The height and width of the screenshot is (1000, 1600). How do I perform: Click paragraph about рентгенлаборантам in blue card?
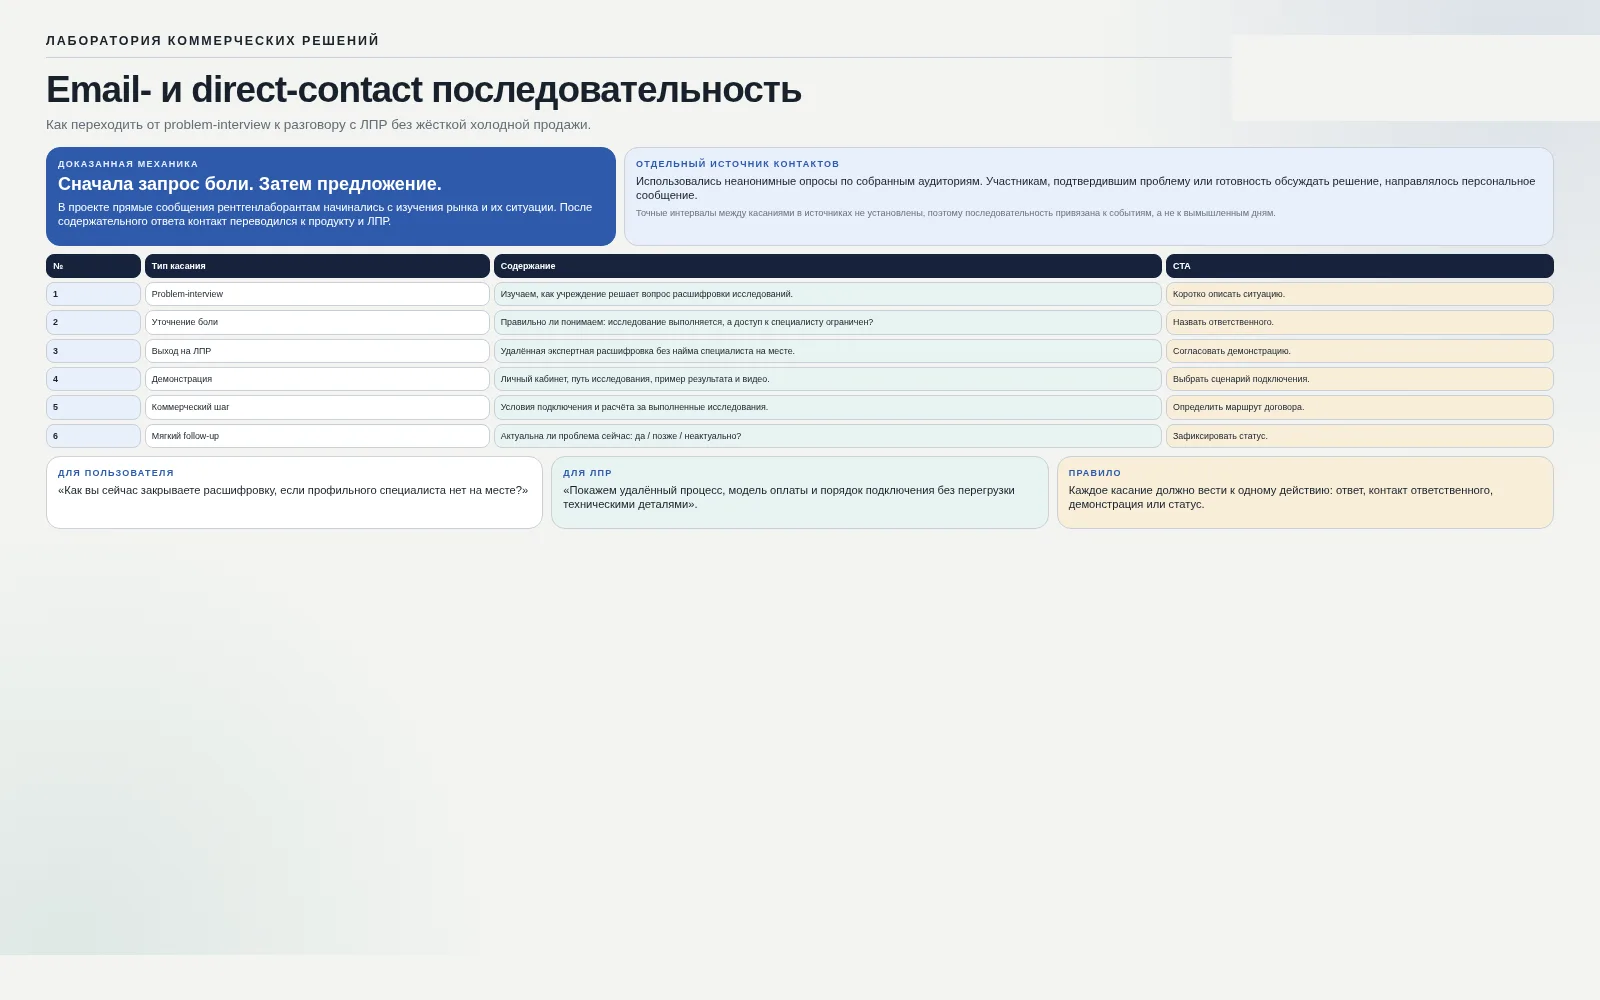tap(325, 214)
